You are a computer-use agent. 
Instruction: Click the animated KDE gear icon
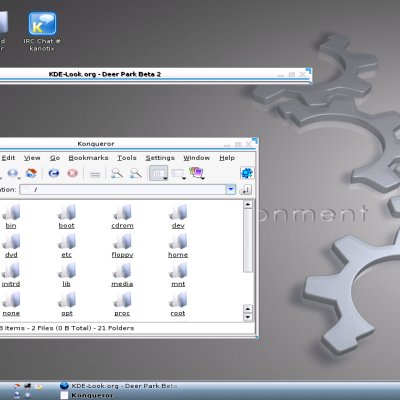pyautogui.click(x=247, y=173)
